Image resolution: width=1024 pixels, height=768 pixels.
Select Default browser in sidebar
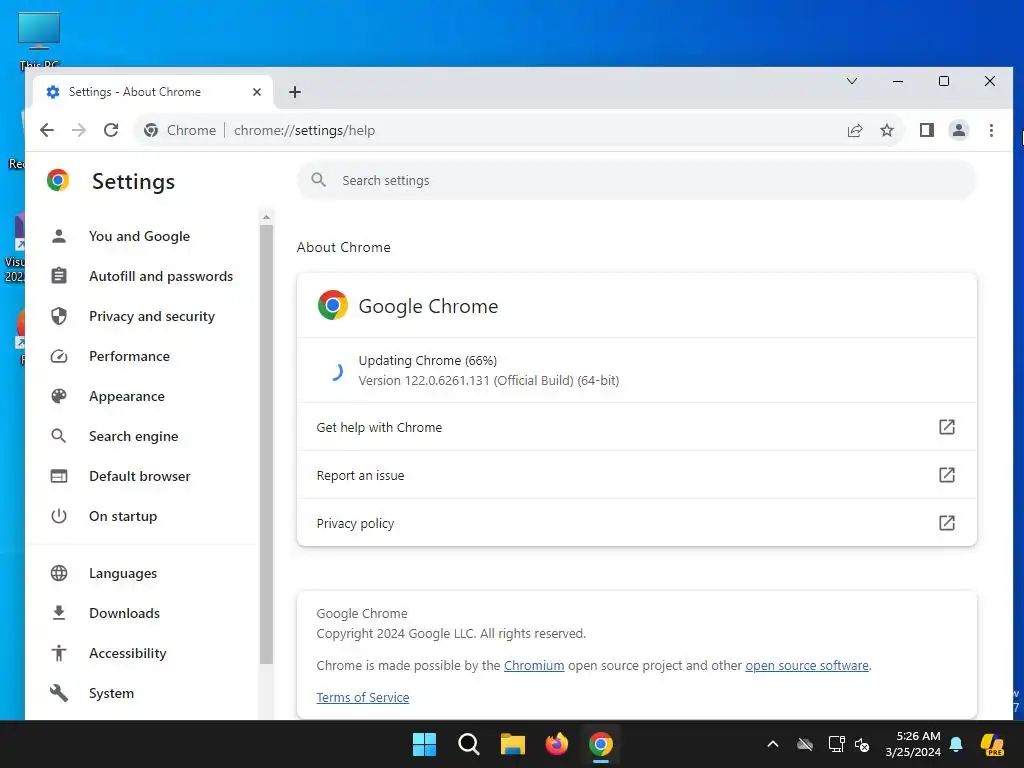(x=140, y=476)
